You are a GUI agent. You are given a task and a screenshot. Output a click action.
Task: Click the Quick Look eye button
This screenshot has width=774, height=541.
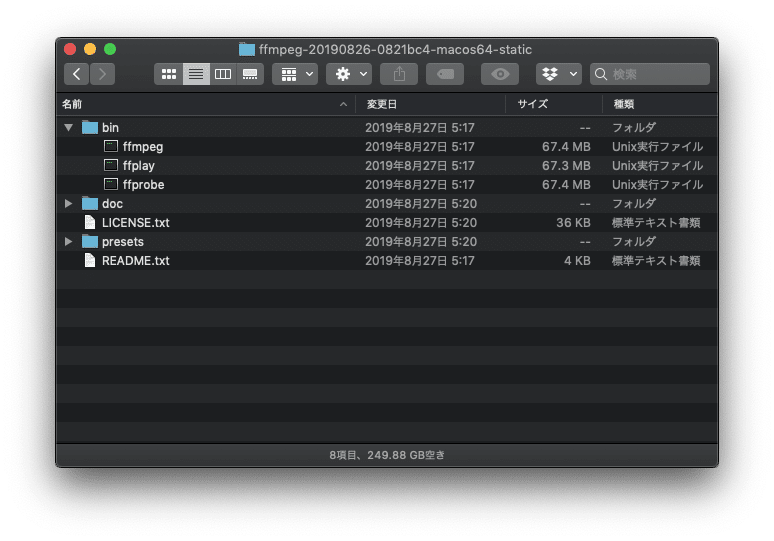tap(500, 74)
